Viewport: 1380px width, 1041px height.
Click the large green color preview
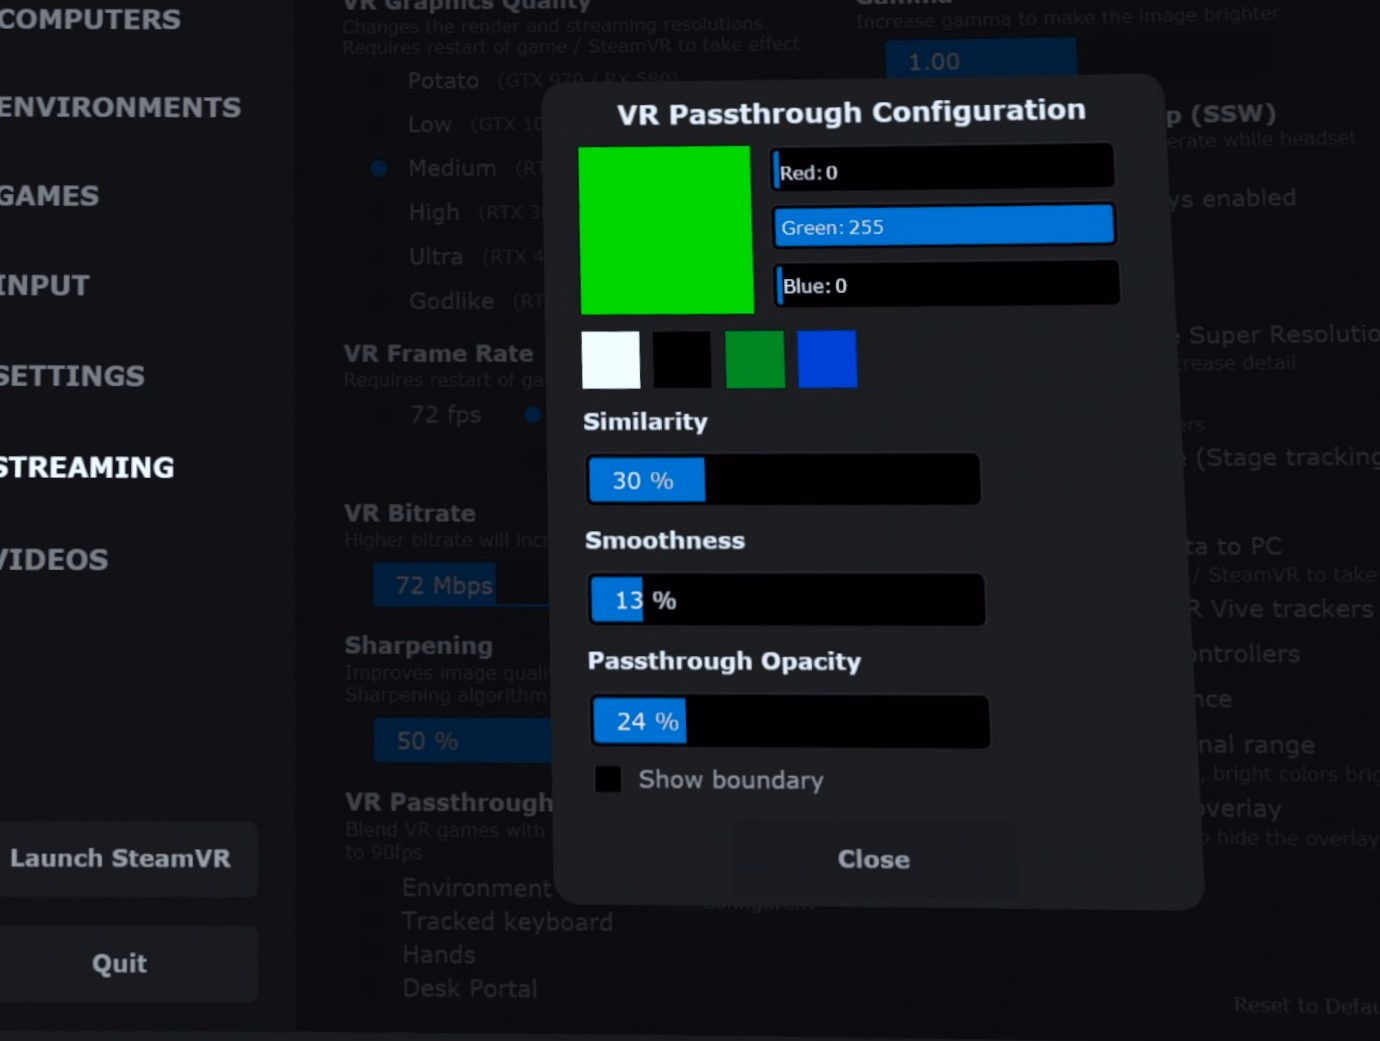click(666, 230)
